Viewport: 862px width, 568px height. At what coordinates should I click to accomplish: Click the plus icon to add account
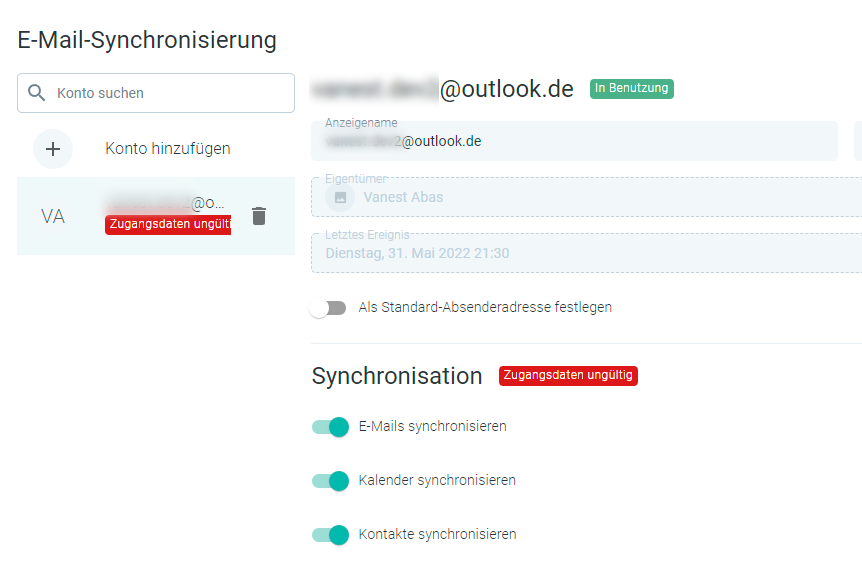[53, 149]
